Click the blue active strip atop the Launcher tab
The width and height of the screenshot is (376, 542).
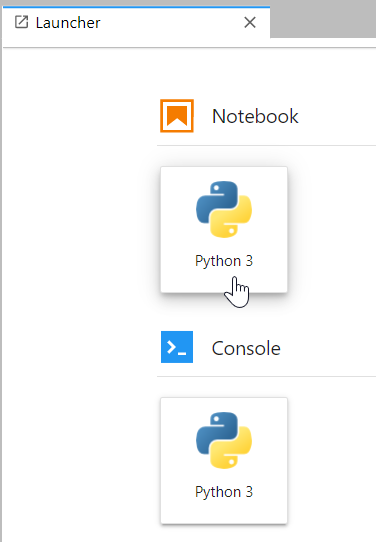[x=136, y=7]
